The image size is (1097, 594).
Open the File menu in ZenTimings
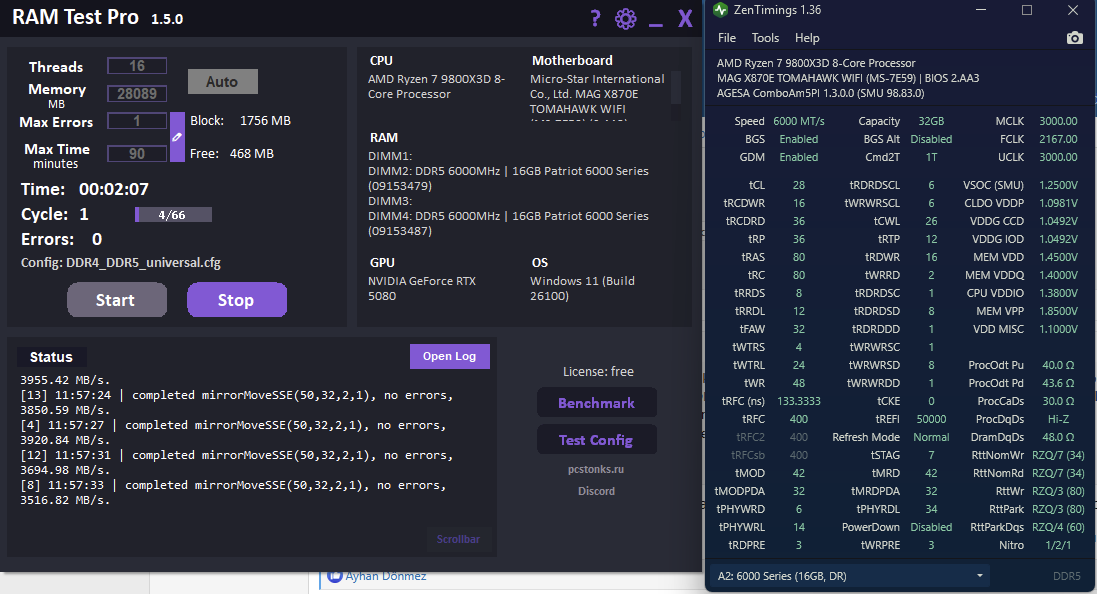pyautogui.click(x=727, y=38)
